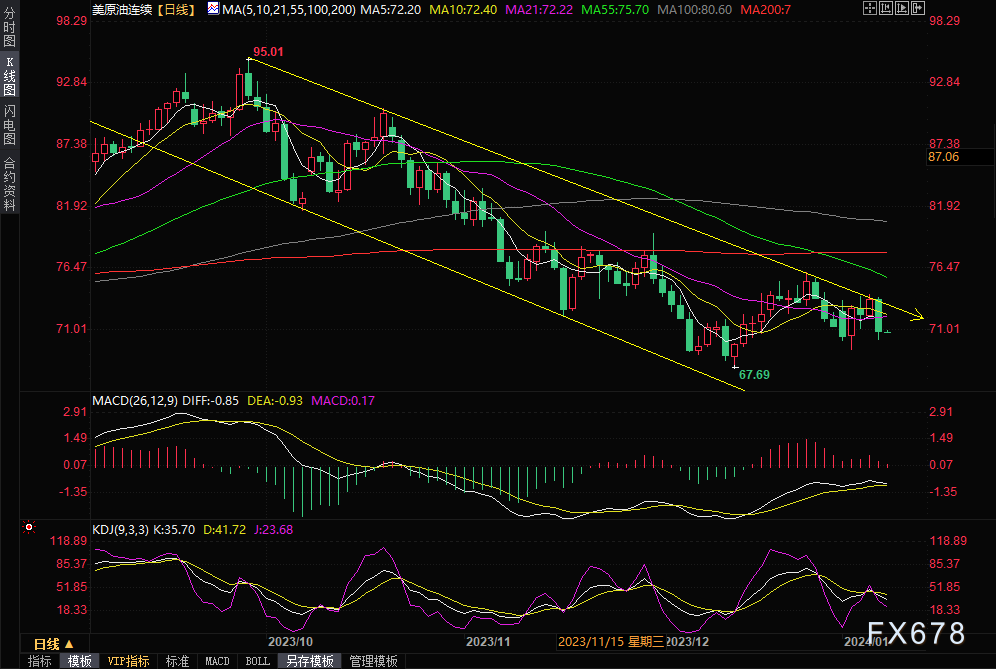Click the red sun marker icon beside KDJ
This screenshot has width=996, height=669.
(x=29, y=527)
